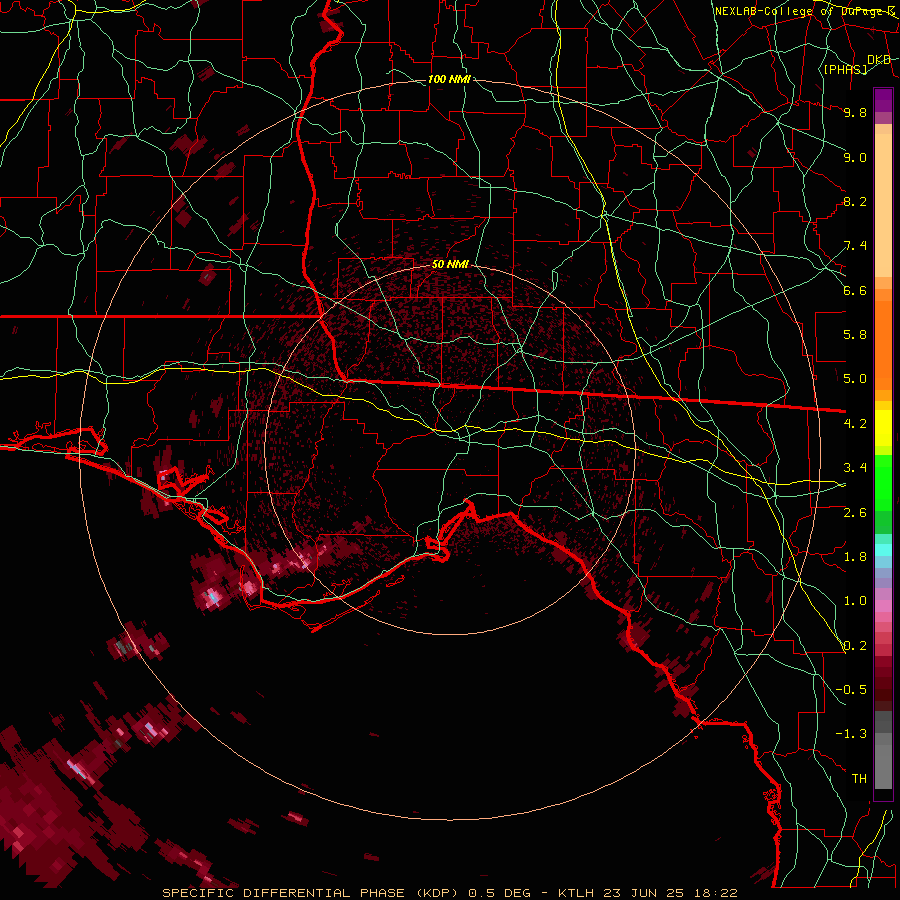The image size is (900, 900).
Task: Pick the bright green segment on the color bar
Action: tap(883, 483)
